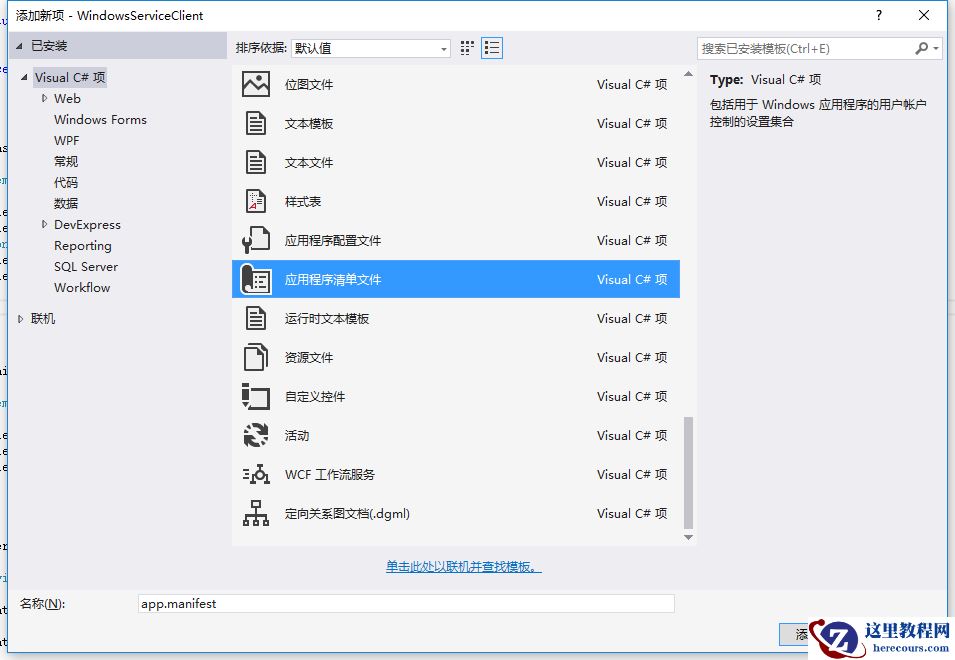
Task: Open the help question mark button
Action: pos(879,15)
